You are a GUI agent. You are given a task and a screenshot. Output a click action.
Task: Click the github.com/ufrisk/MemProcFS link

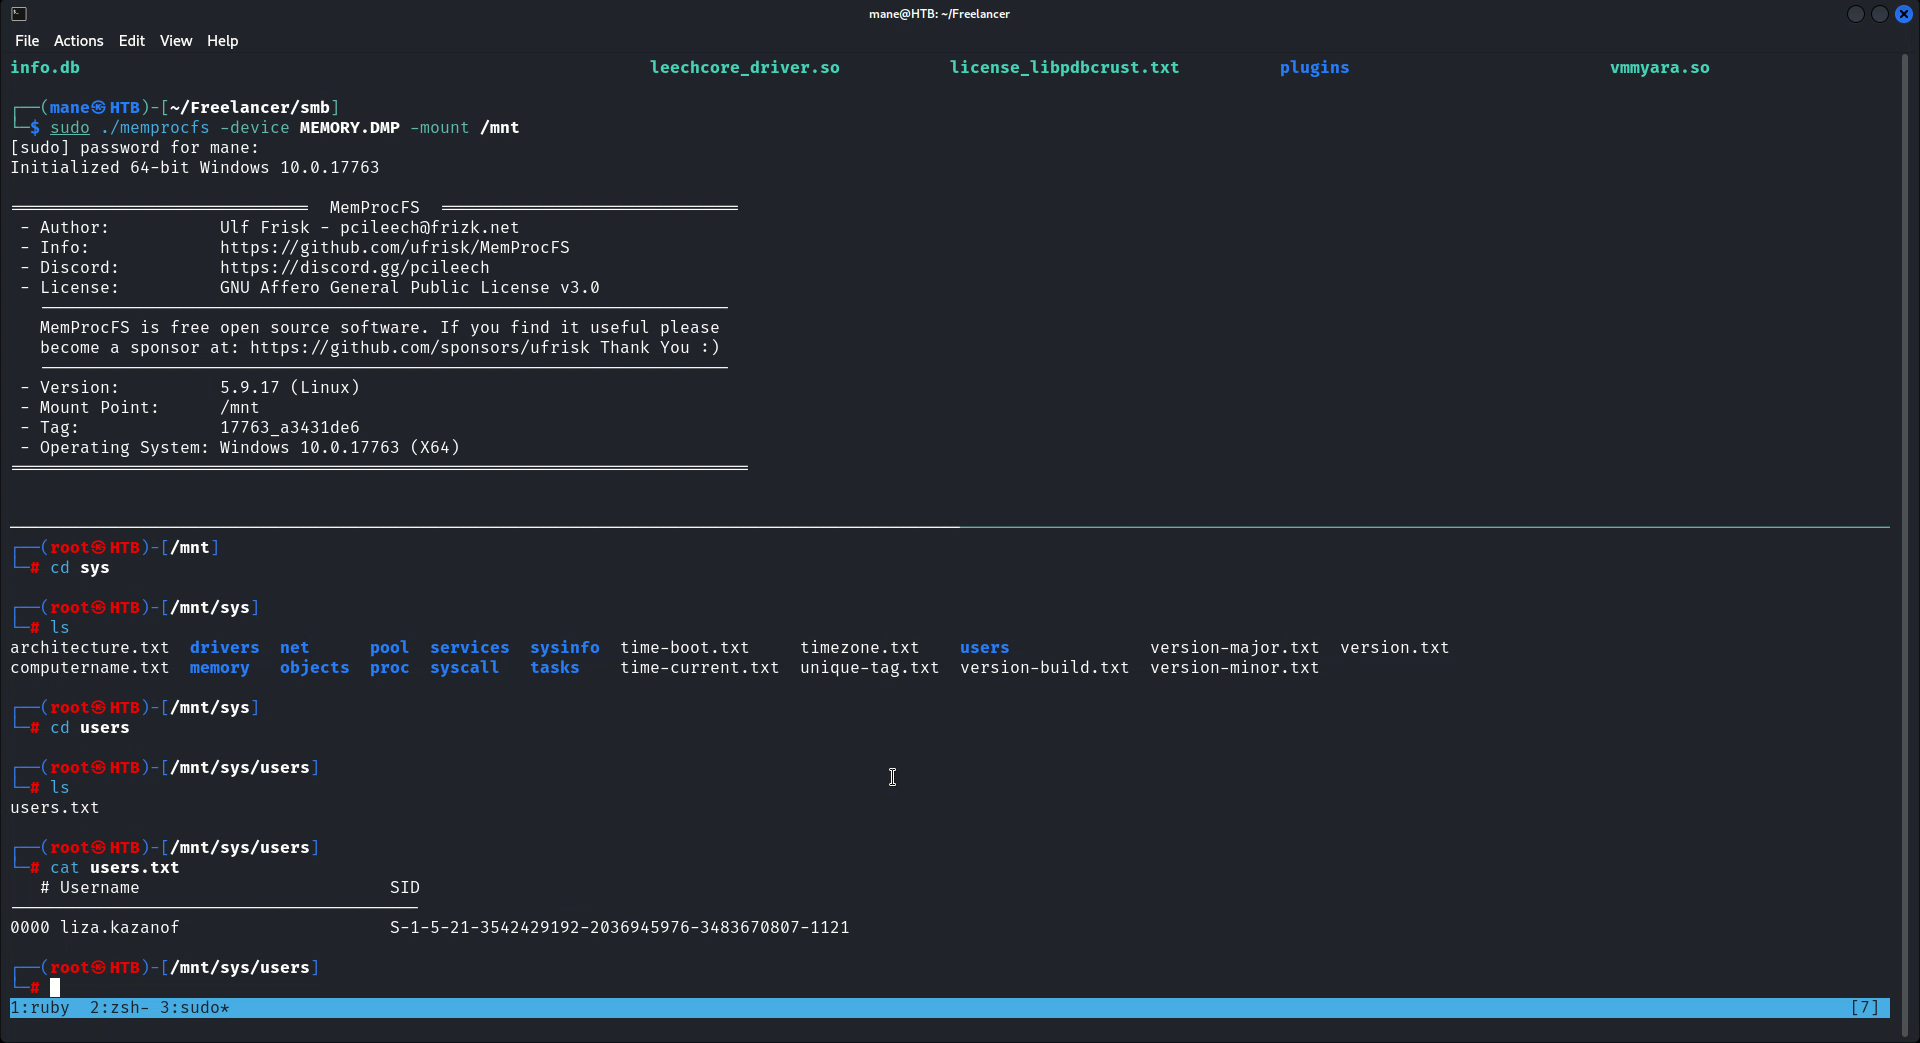(395, 248)
